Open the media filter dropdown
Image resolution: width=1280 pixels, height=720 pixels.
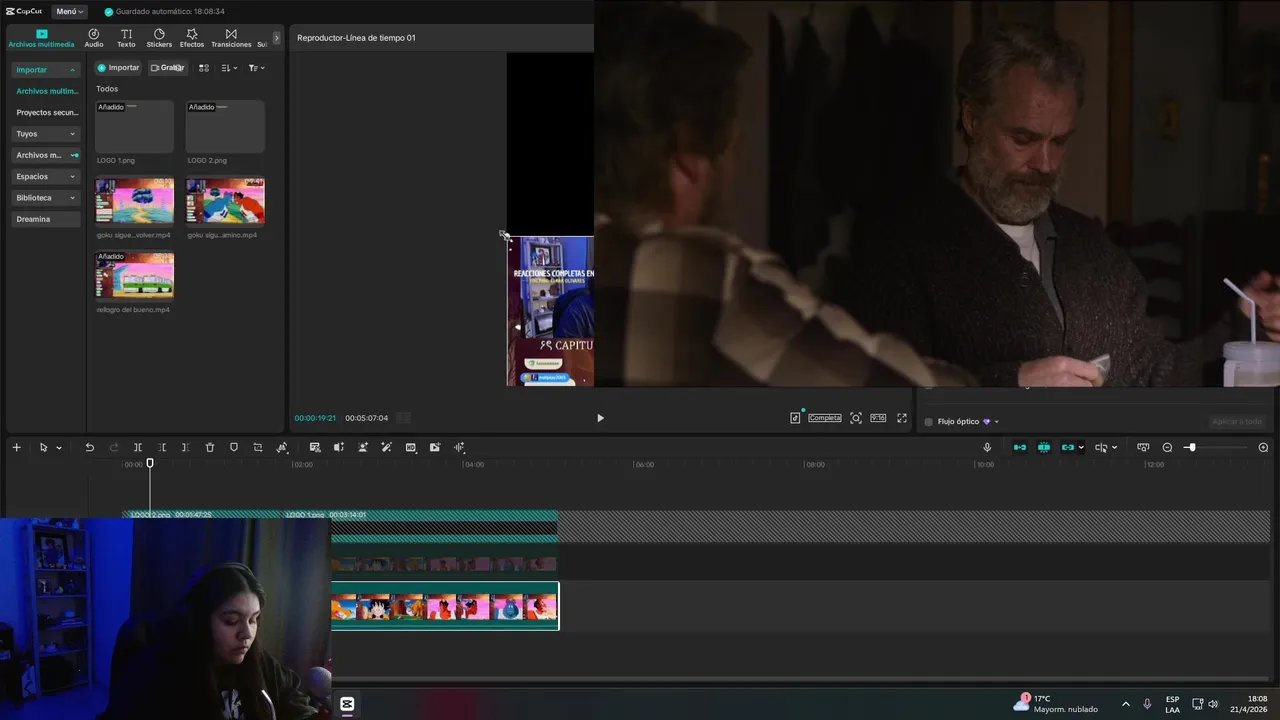pyautogui.click(x=256, y=68)
